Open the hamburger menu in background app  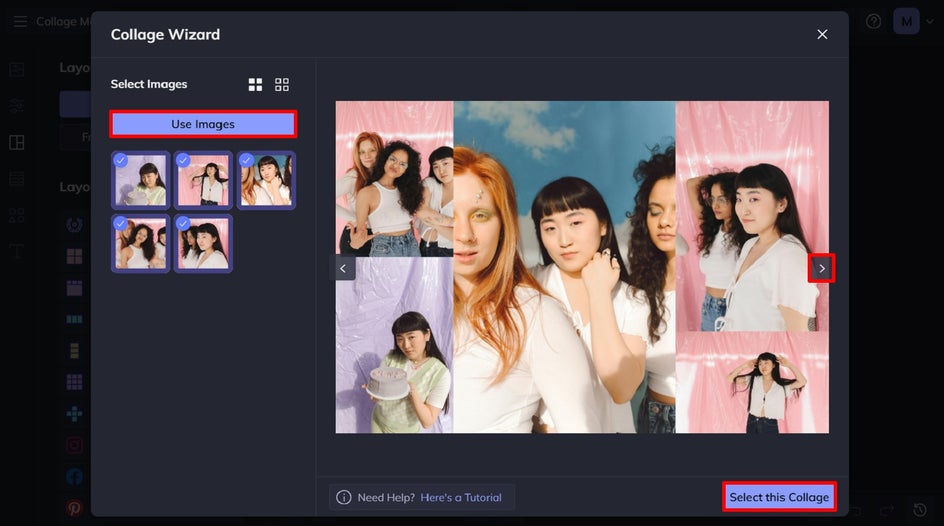click(x=20, y=22)
